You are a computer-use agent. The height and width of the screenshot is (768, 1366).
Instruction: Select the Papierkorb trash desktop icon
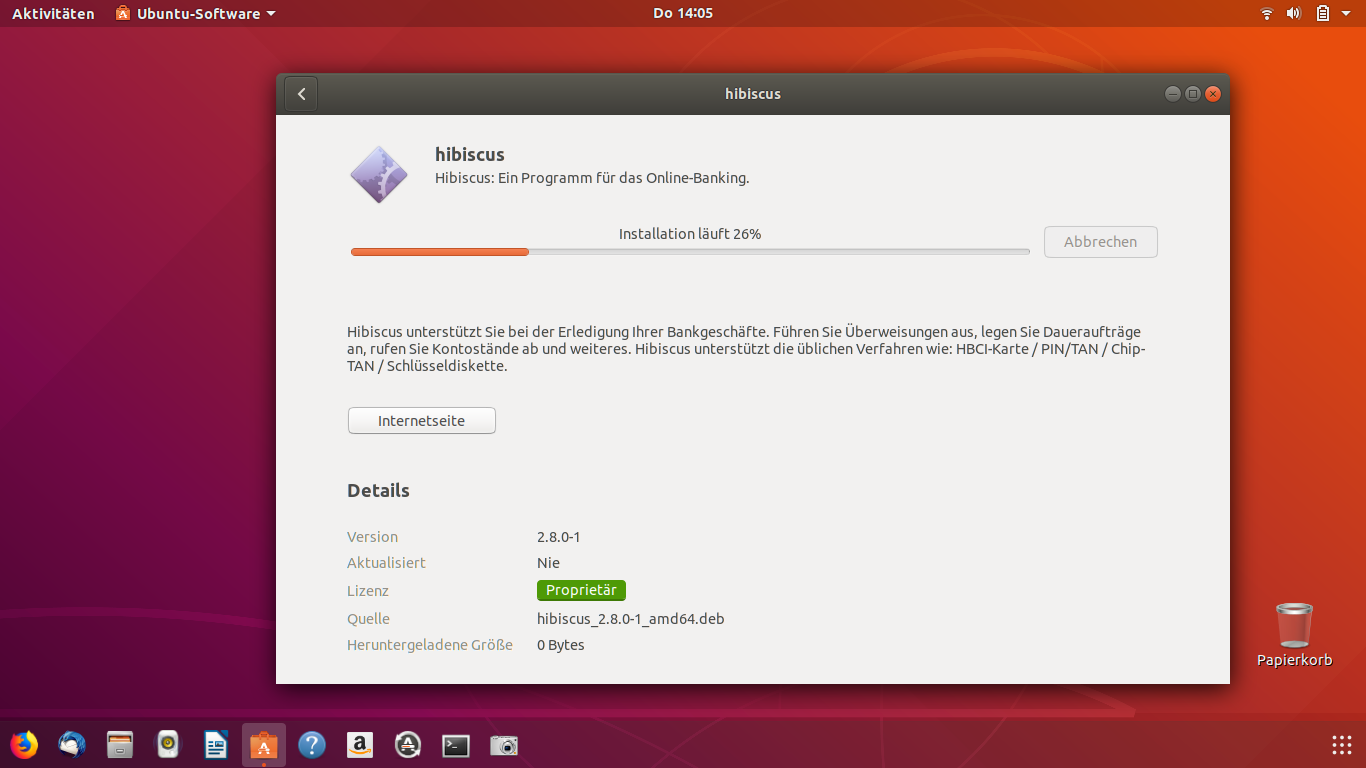(1295, 635)
